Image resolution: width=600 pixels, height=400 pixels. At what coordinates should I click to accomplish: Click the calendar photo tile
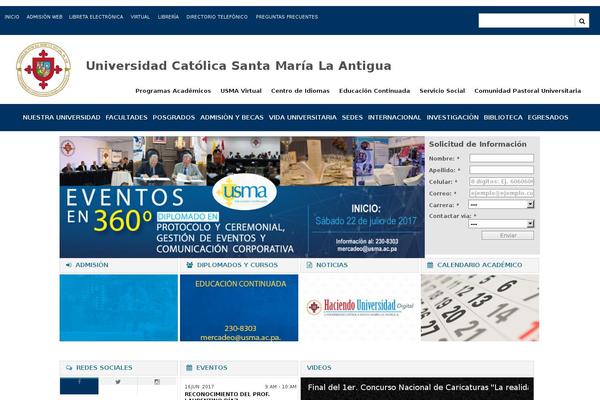pos(480,308)
